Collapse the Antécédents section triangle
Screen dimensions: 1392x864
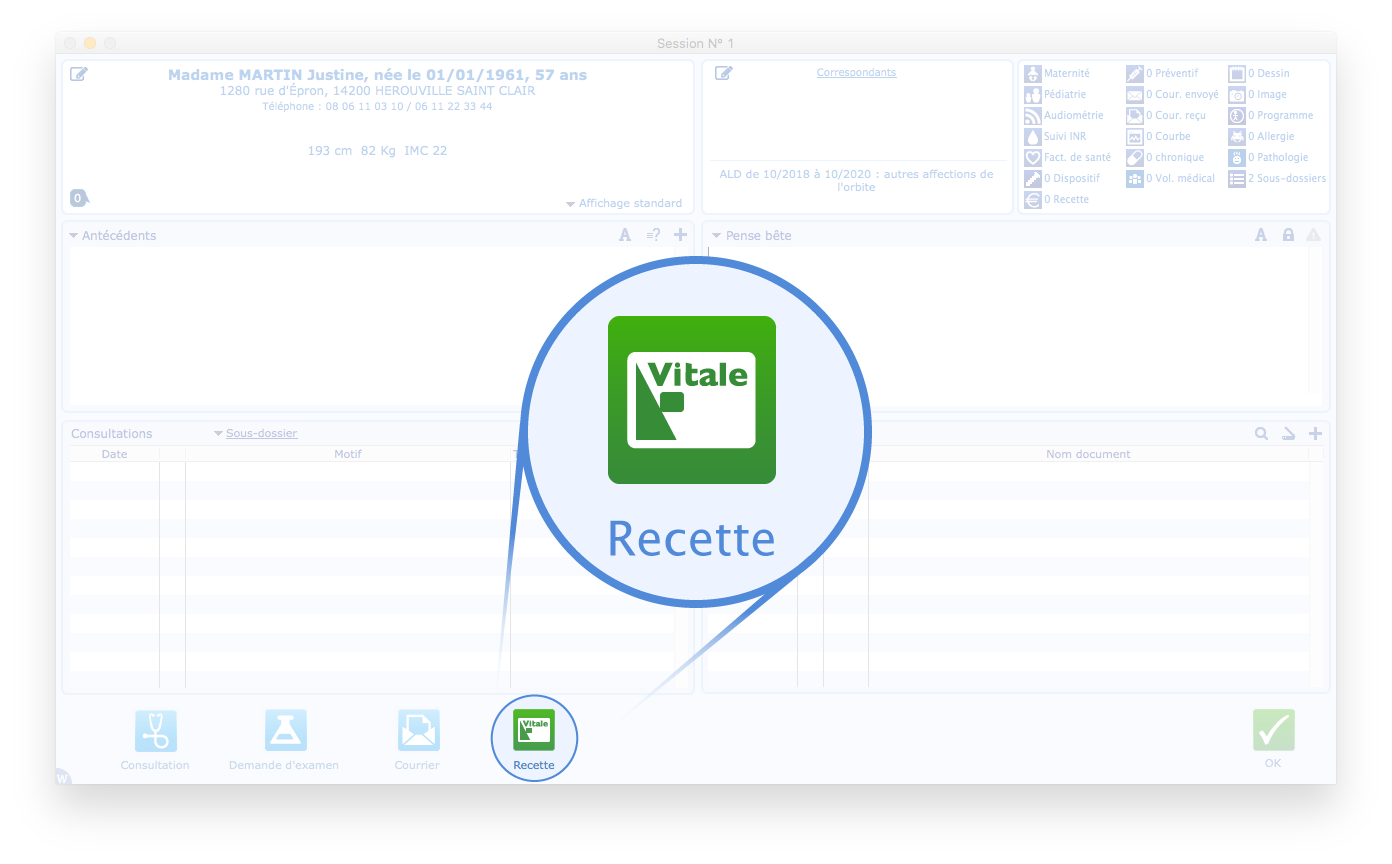tap(74, 236)
